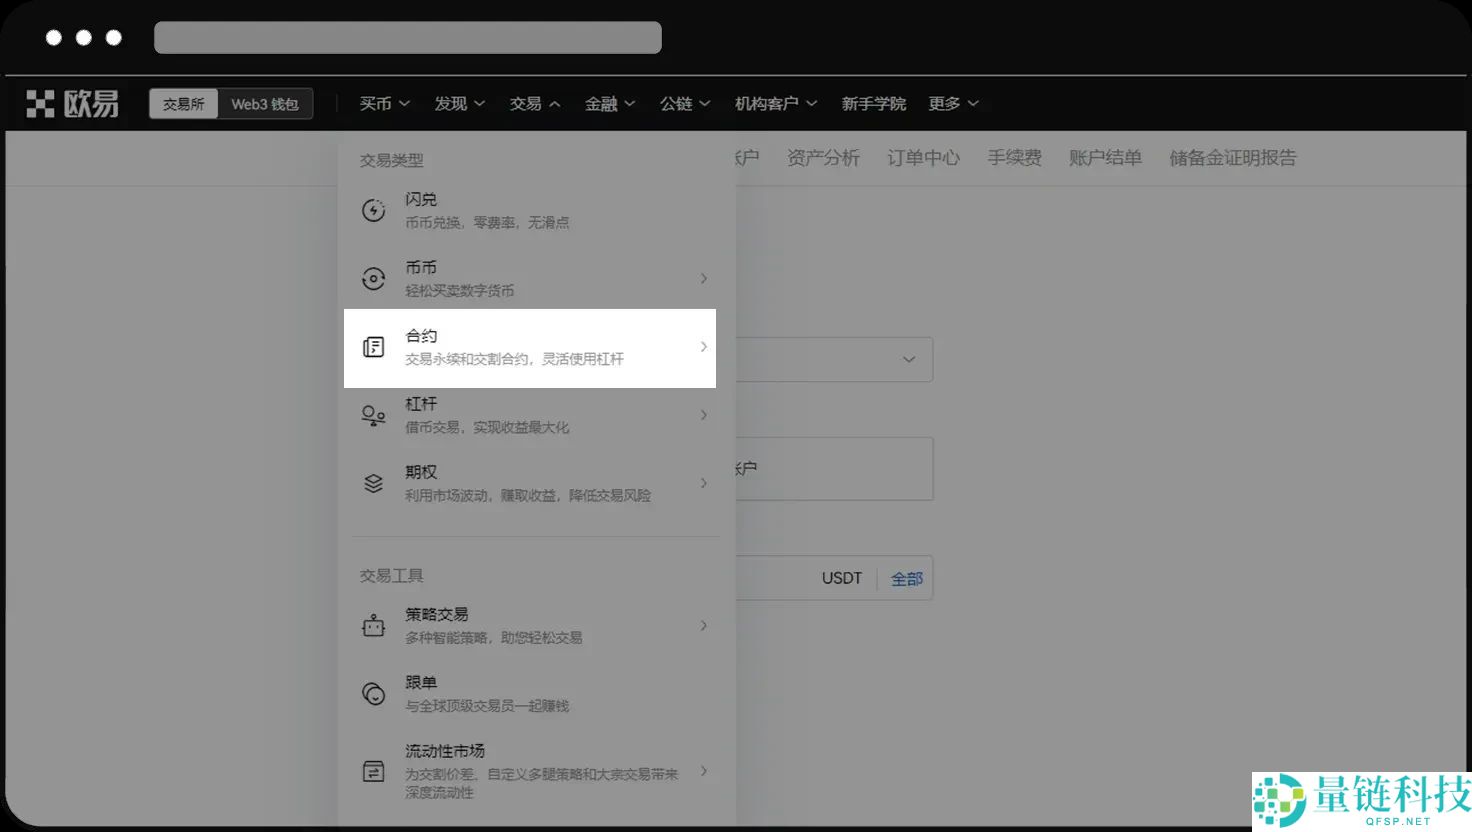Select the 跟单 copy trading icon
The width and height of the screenshot is (1472, 832).
coord(373,693)
